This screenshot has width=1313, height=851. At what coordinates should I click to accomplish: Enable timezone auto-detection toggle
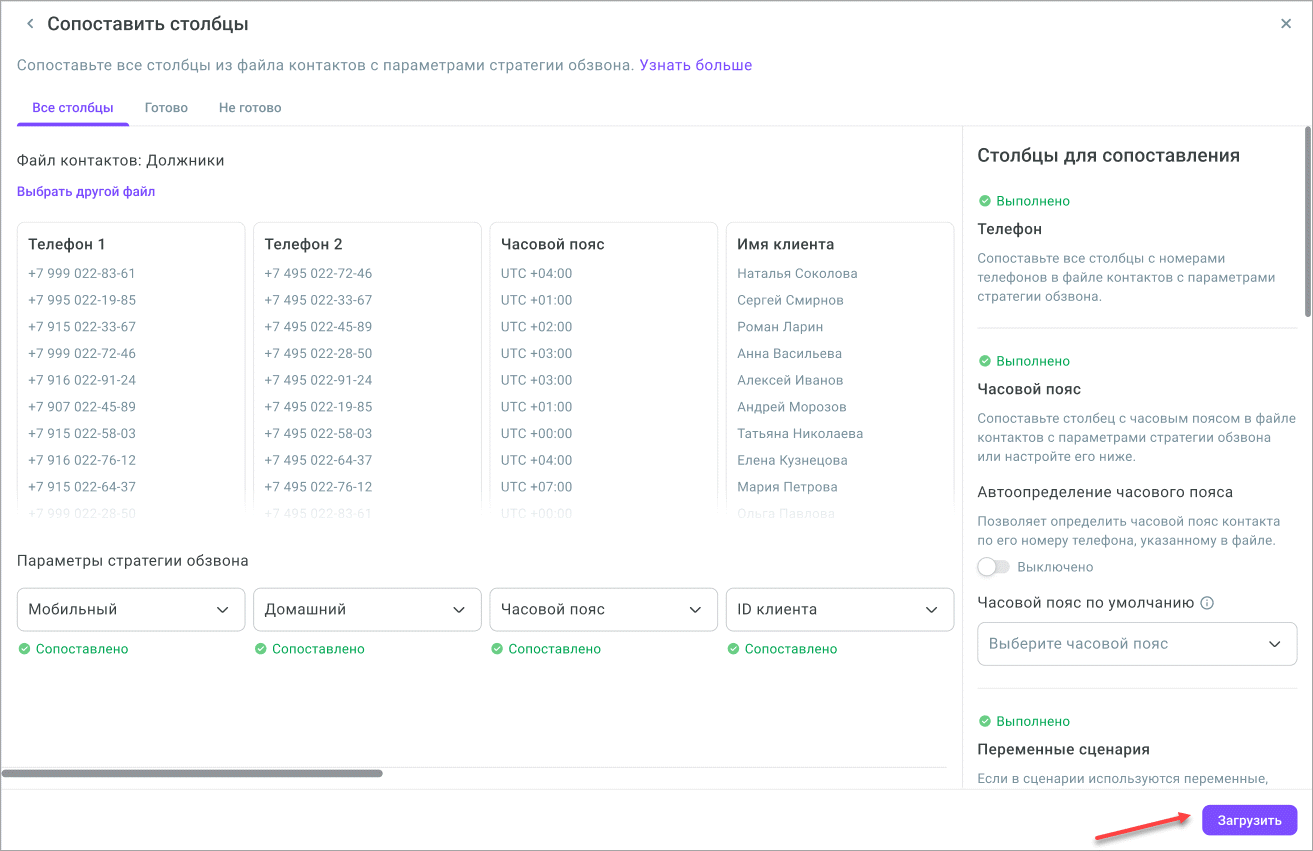[993, 567]
